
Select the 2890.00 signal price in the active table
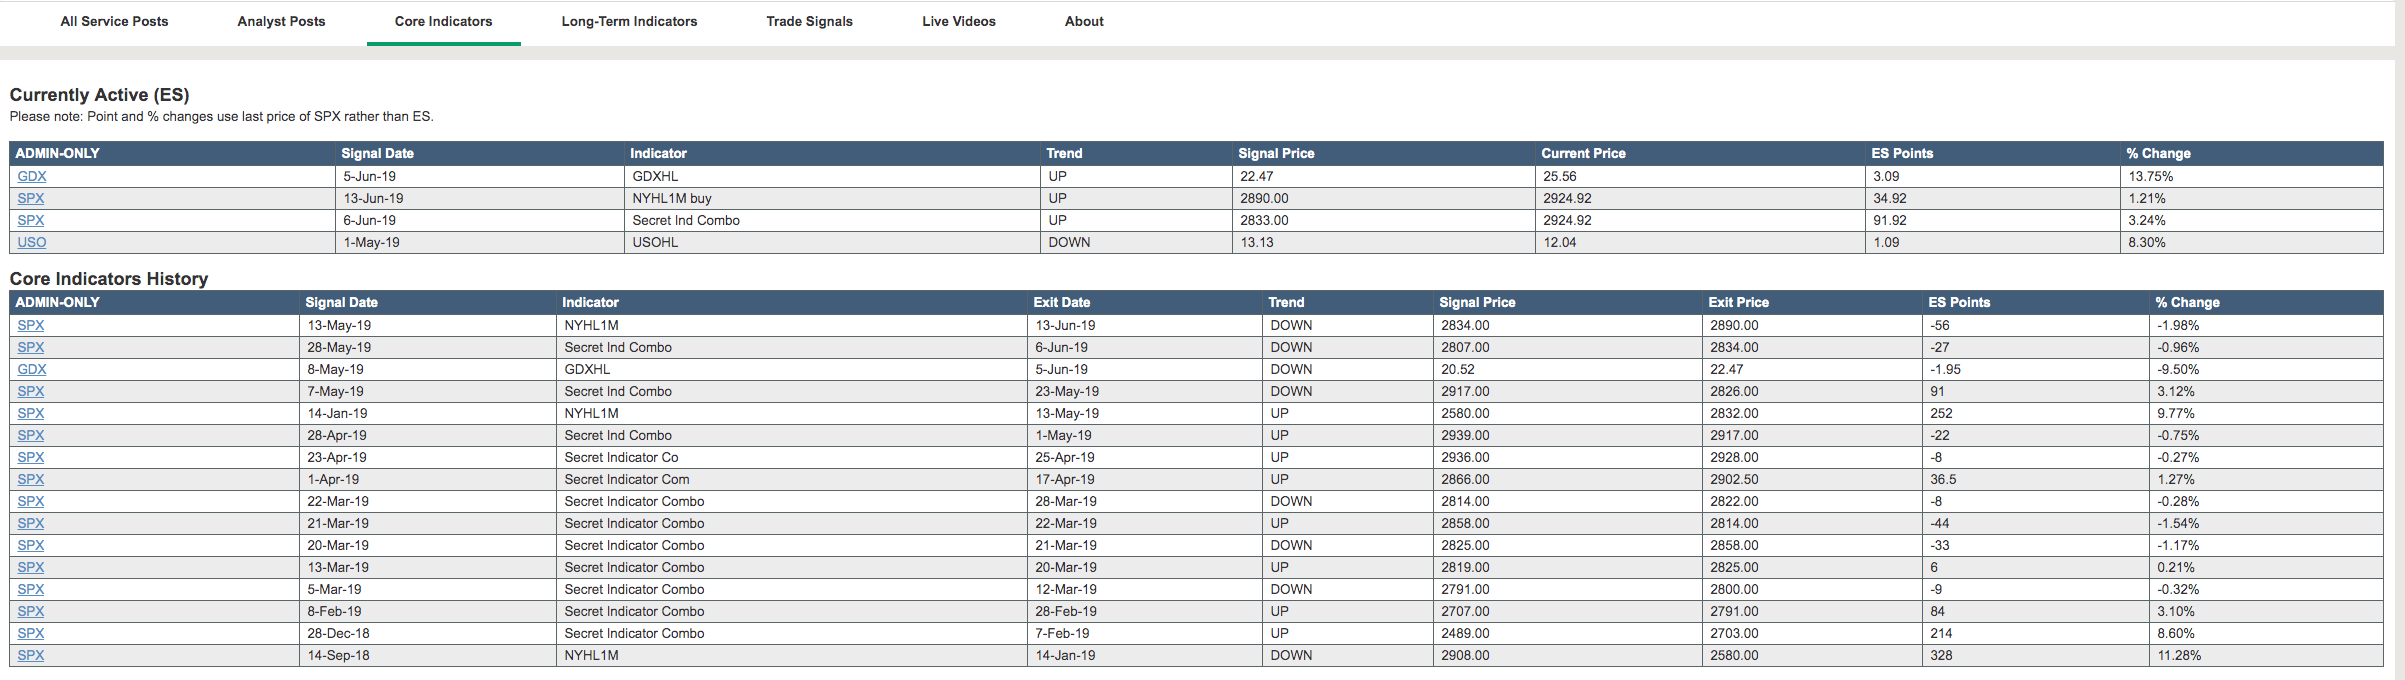point(1384,198)
